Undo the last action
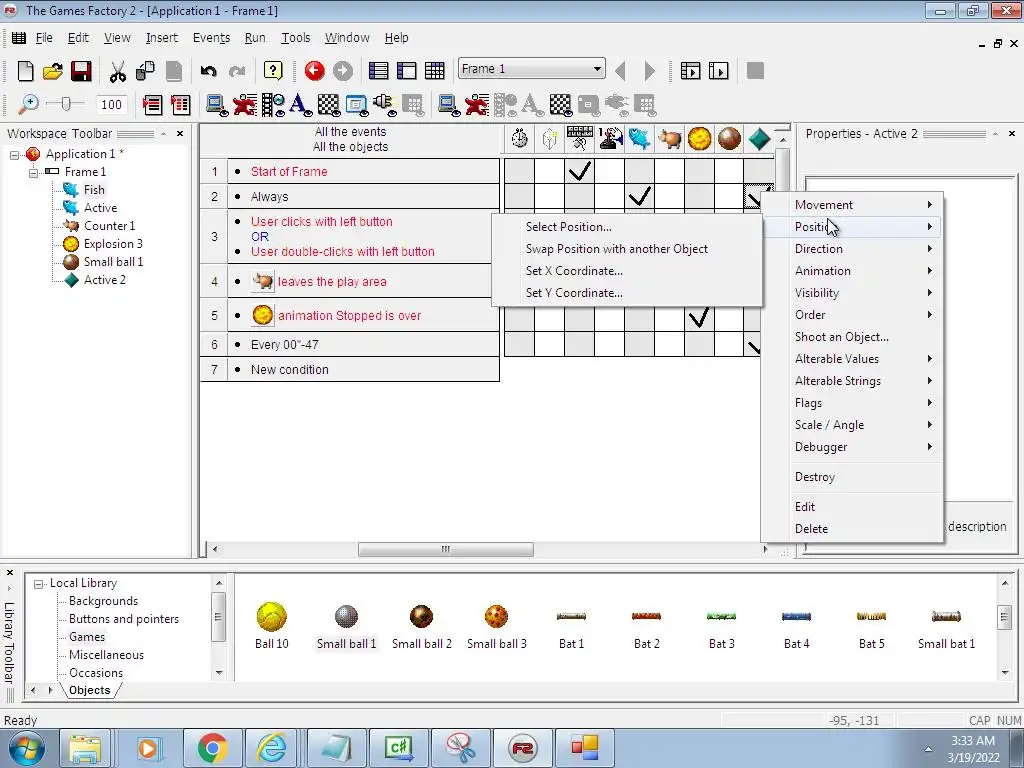1024x768 pixels. (x=208, y=71)
